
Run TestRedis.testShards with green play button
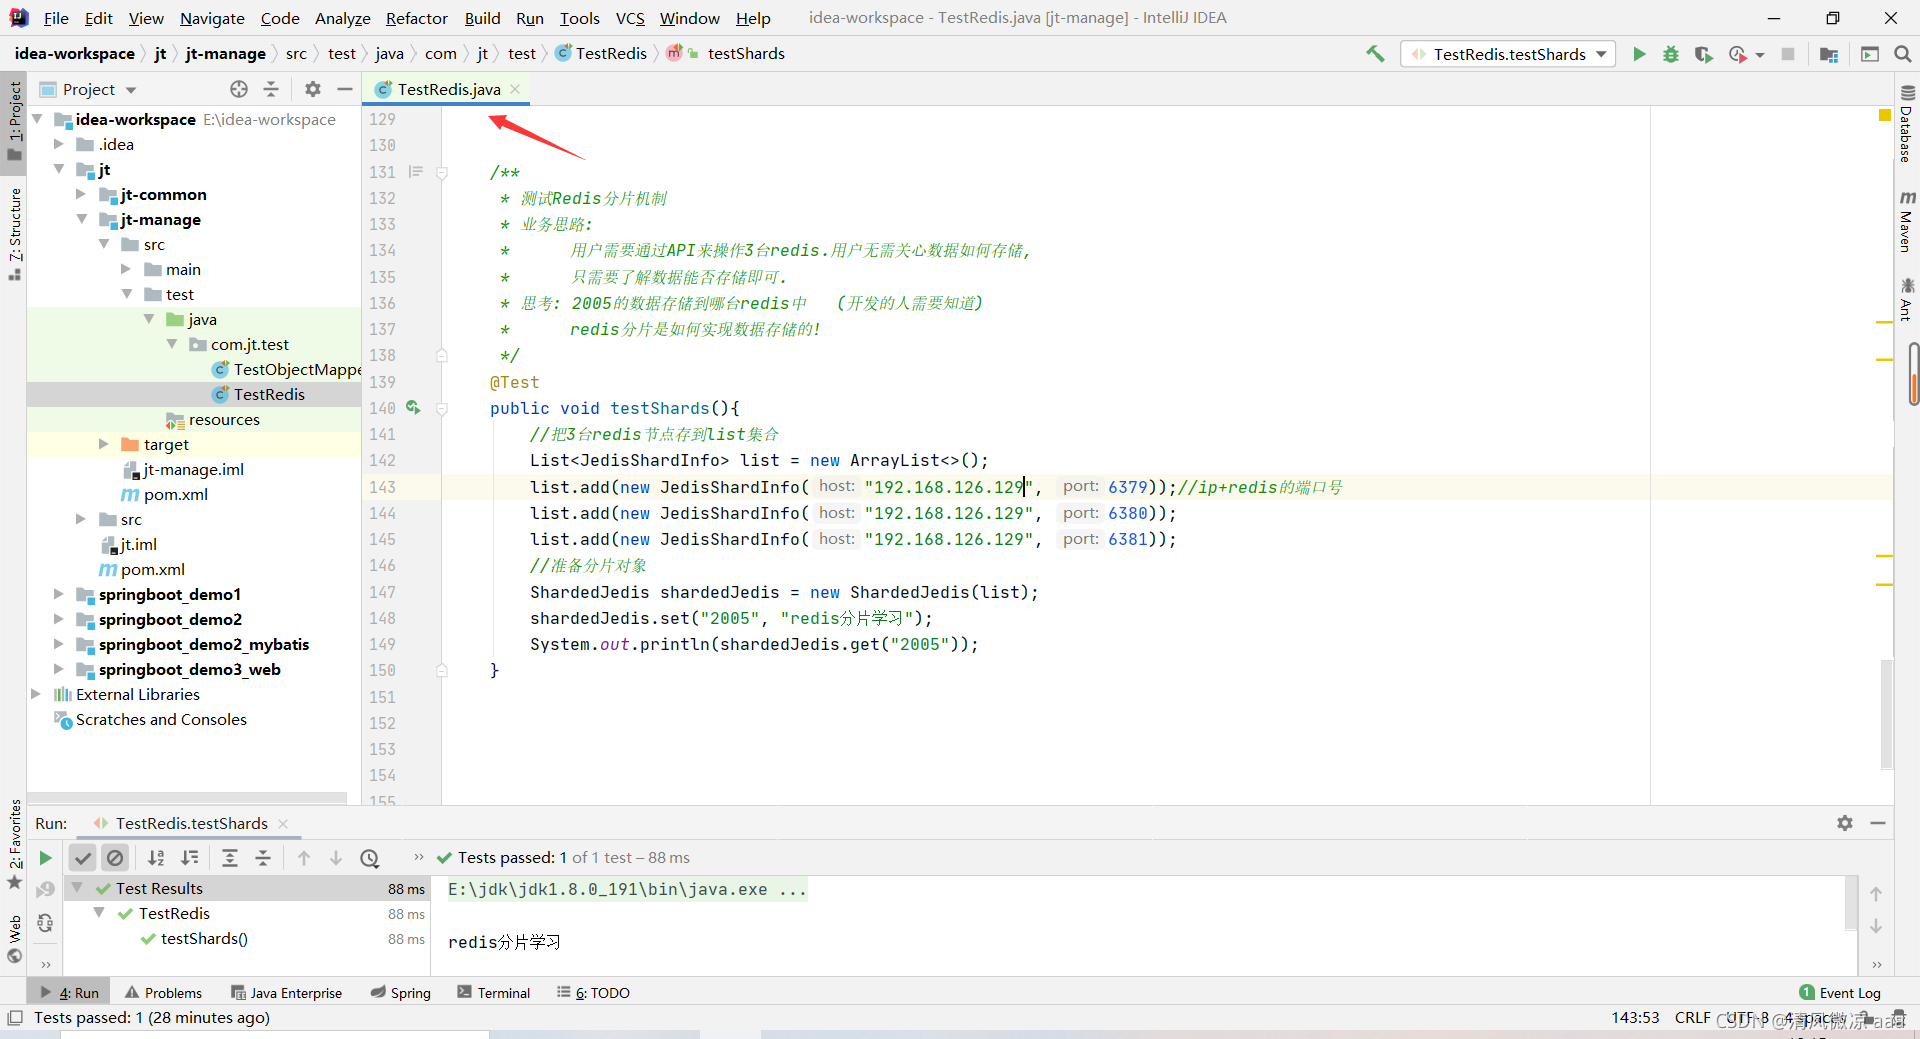click(x=1639, y=54)
